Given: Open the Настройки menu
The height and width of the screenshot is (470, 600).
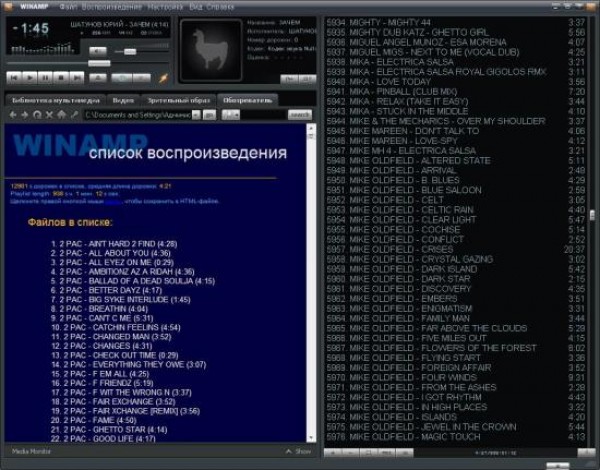Looking at the screenshot, I should click(x=165, y=7).
